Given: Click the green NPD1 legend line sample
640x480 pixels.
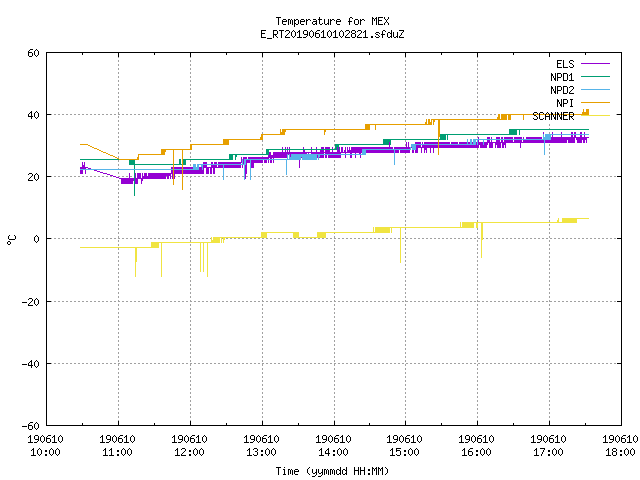Looking at the screenshot, I should [x=595, y=76].
